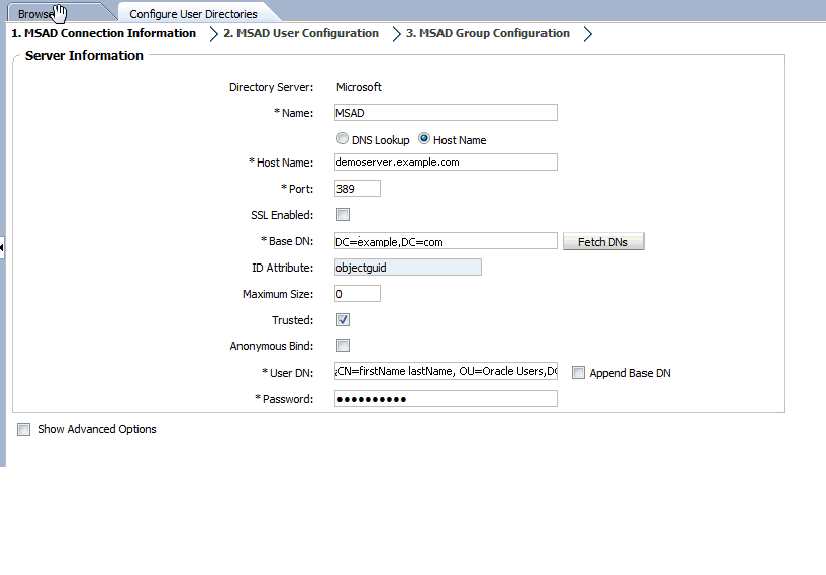Click the Base DN input field

(446, 241)
